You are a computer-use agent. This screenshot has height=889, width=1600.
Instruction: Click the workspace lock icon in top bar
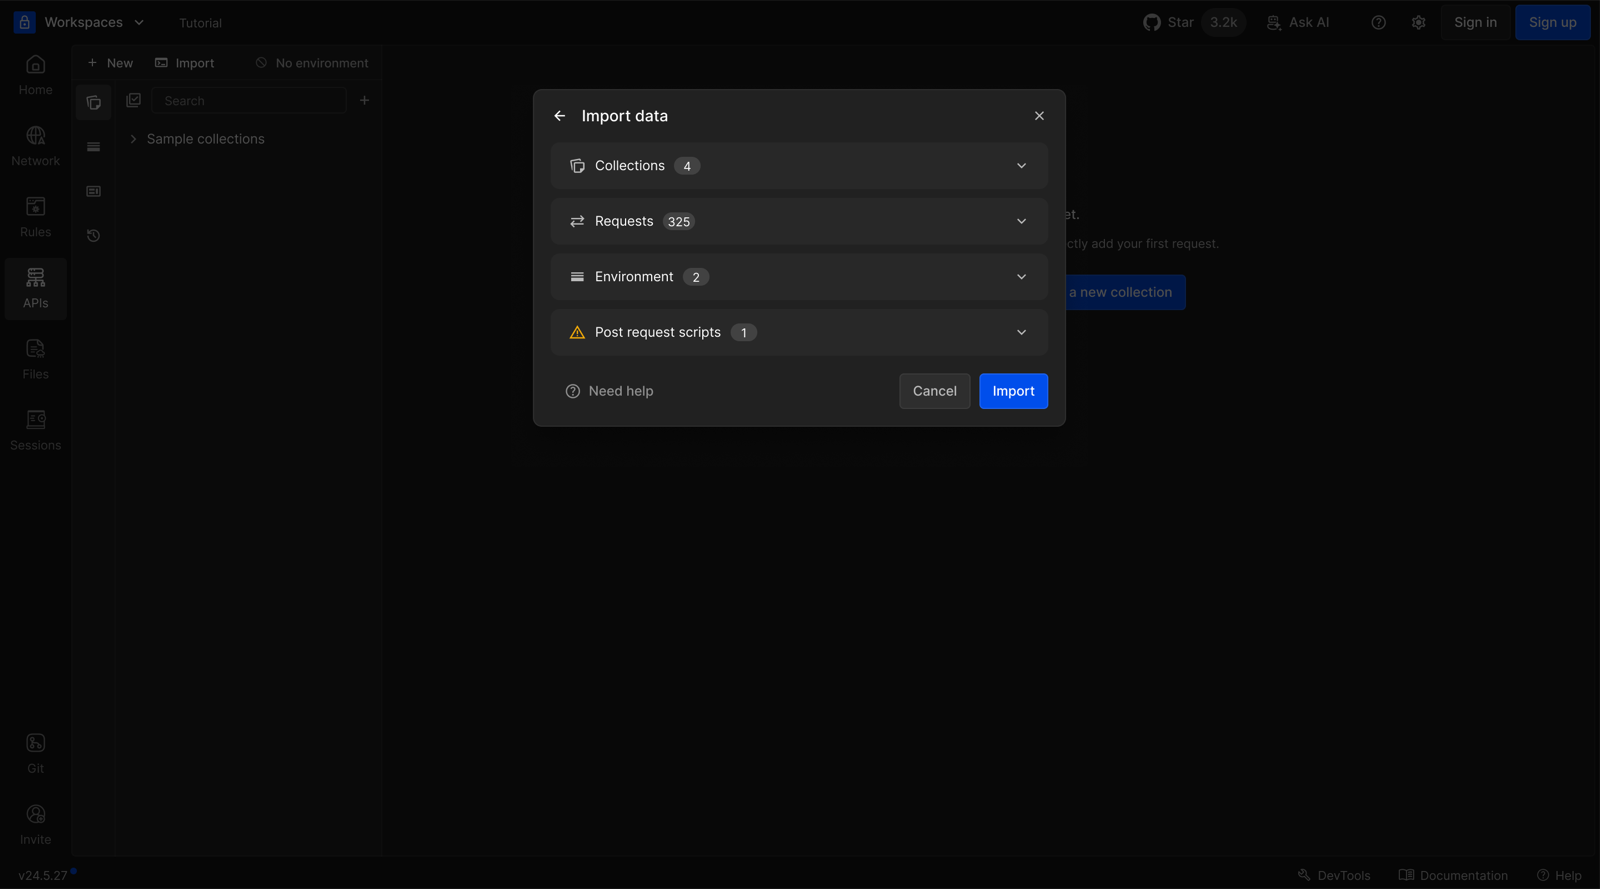pyautogui.click(x=24, y=22)
